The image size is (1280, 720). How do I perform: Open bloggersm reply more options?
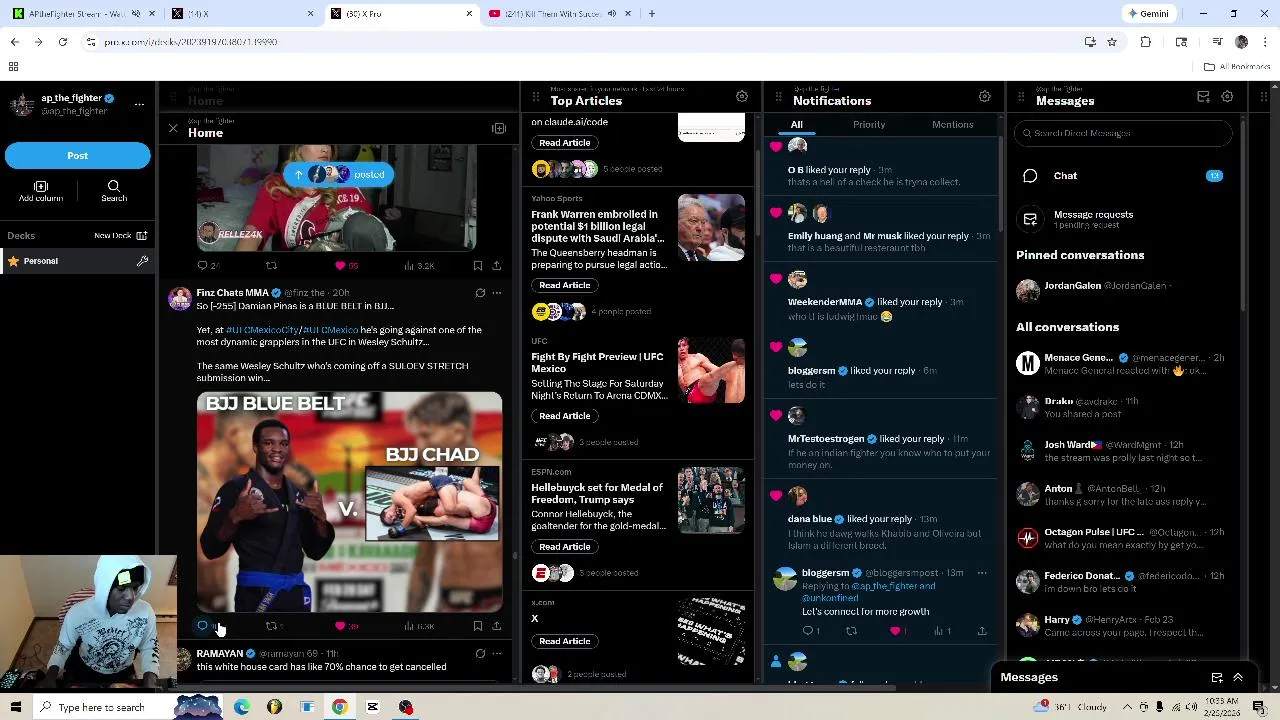point(982,573)
